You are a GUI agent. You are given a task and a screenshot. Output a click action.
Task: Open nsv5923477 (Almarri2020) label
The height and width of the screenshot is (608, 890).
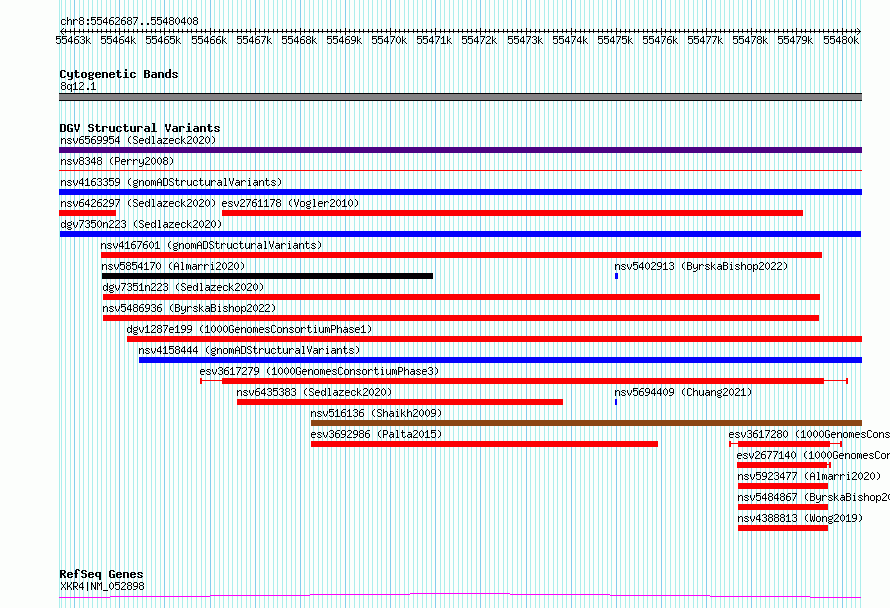[x=809, y=476]
